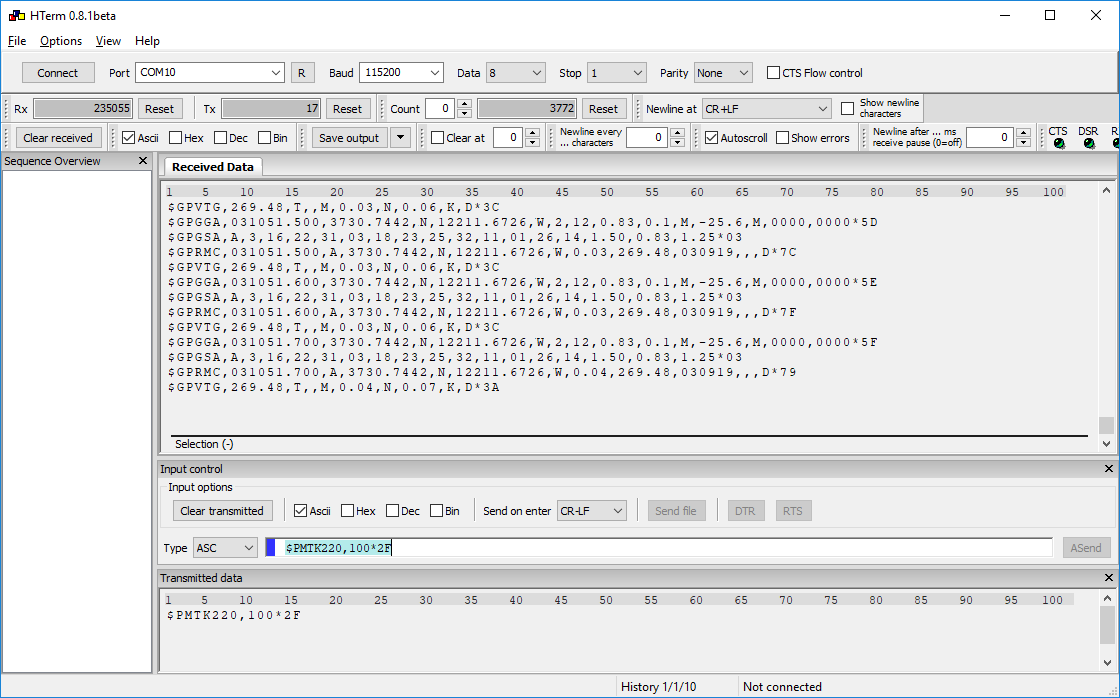Click the Not connected status bar text

click(782, 687)
